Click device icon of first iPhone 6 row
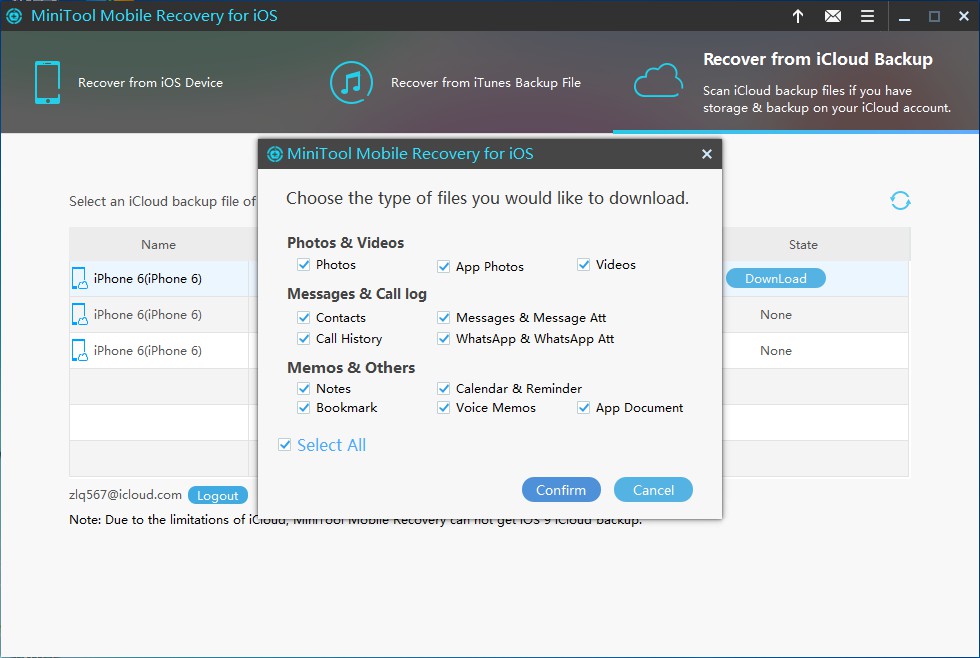 (x=79, y=279)
